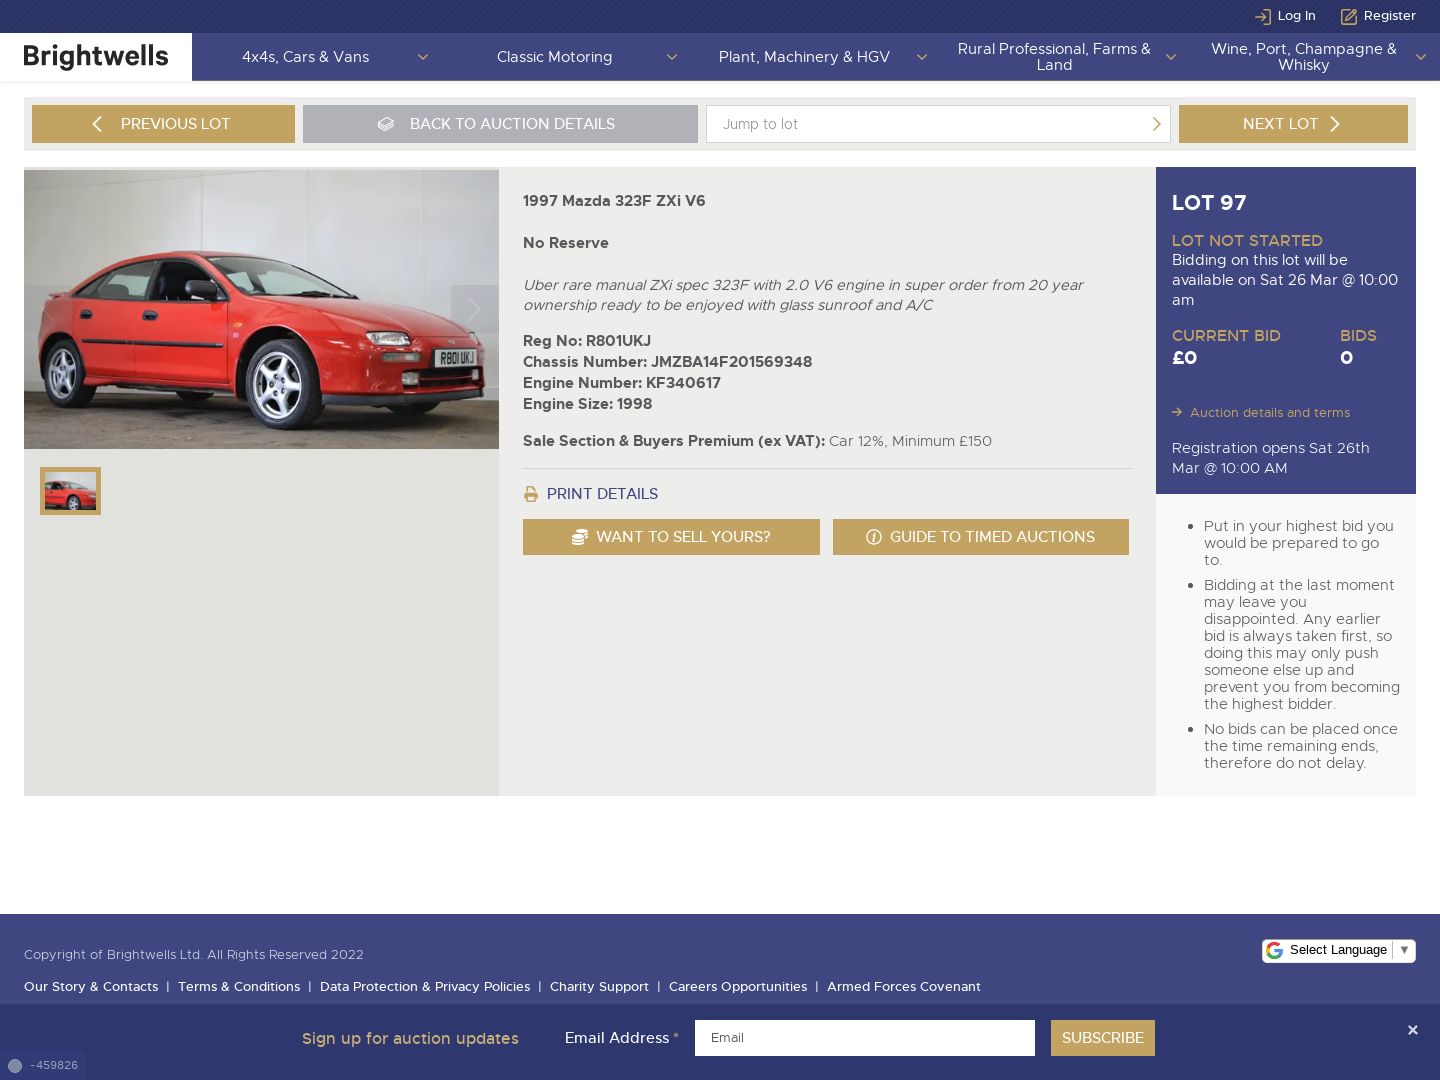1440x1080 pixels.
Task: Open the Careers Opportunities link
Action: pos(738,987)
